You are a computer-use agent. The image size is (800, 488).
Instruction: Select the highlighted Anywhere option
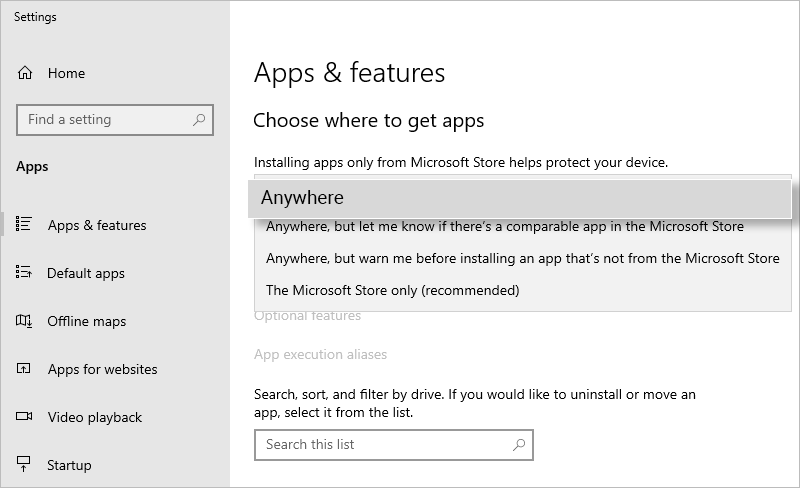pyautogui.click(x=520, y=198)
